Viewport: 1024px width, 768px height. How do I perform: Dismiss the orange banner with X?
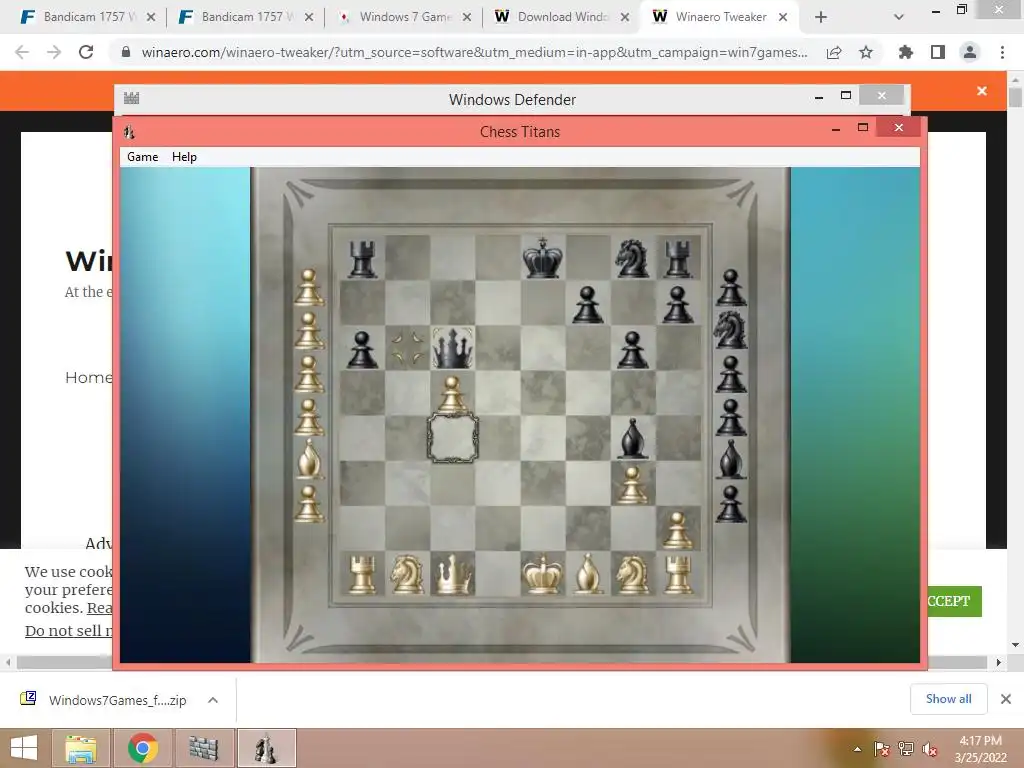click(x=982, y=91)
